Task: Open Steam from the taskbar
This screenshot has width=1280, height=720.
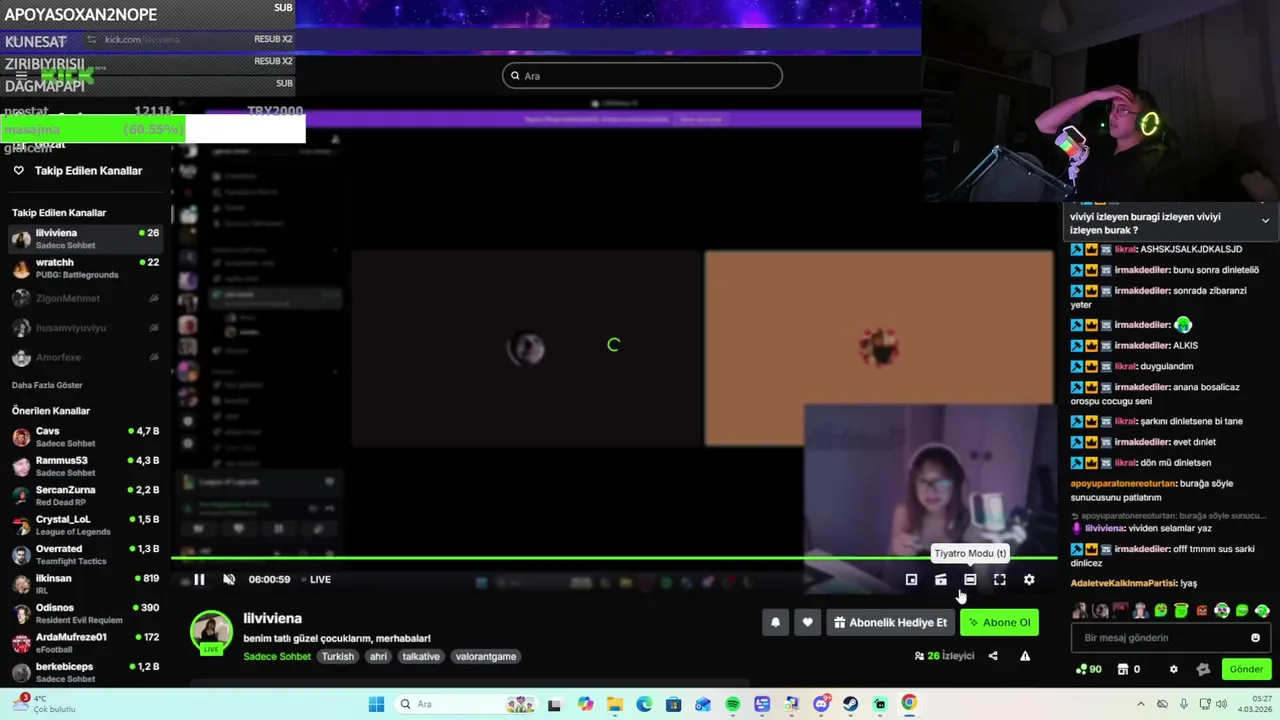Action: (851, 704)
